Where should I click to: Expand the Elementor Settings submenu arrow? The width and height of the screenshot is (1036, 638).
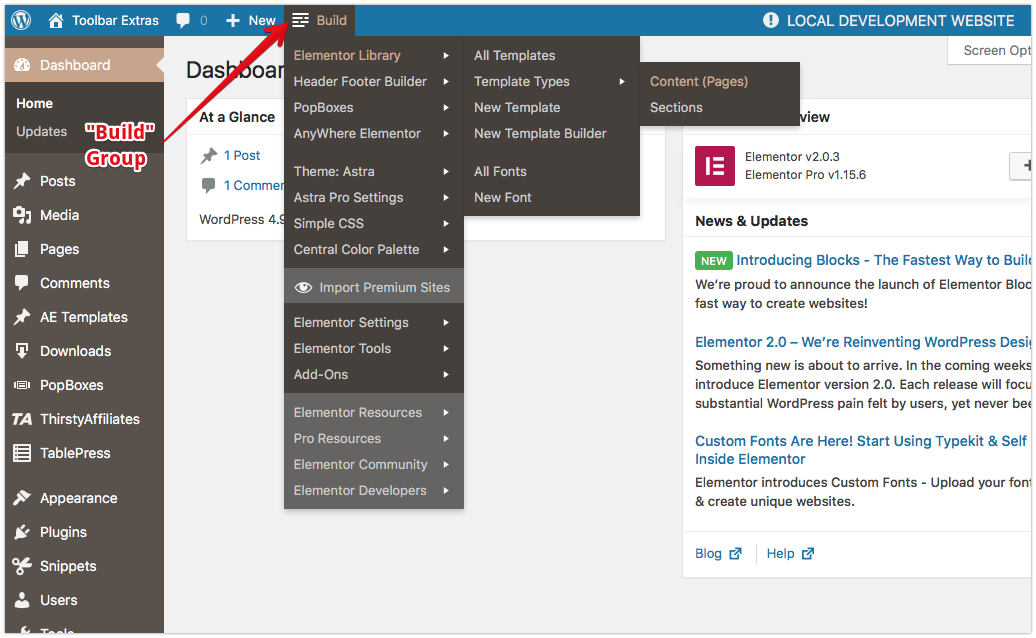point(447,322)
